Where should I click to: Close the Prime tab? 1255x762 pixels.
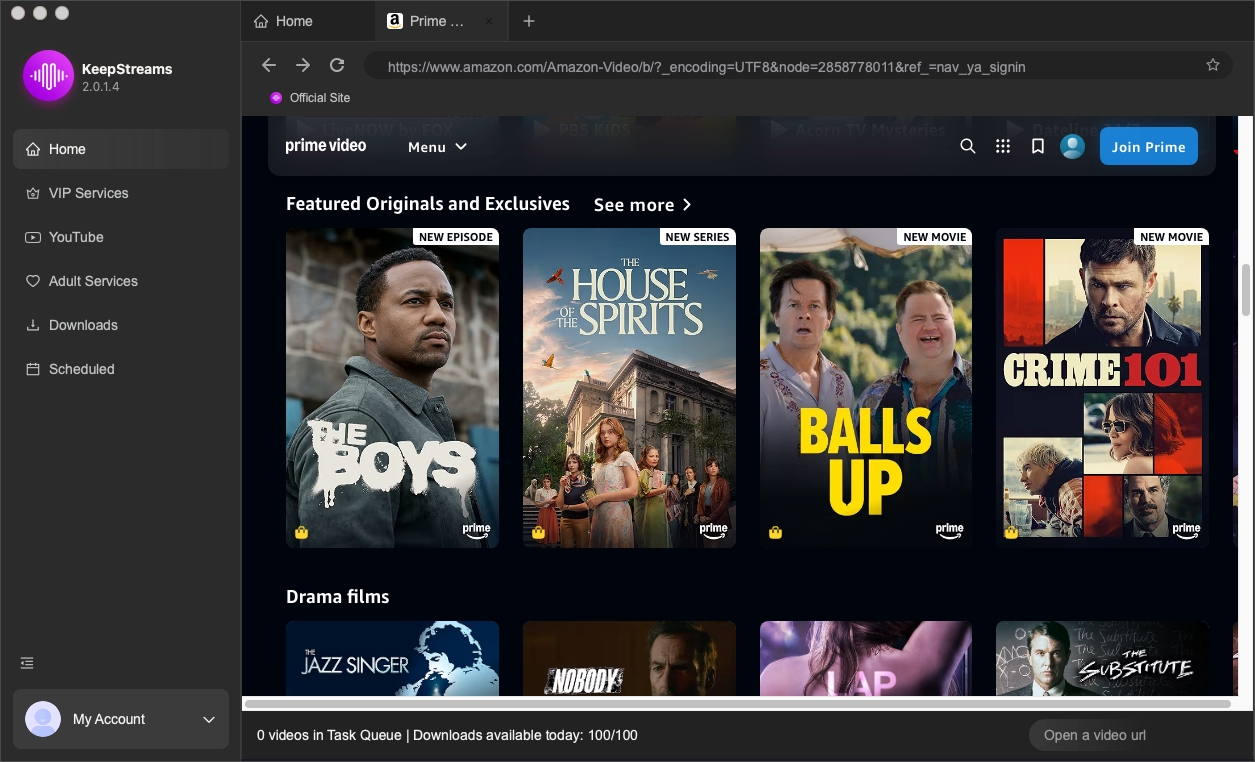pos(489,21)
